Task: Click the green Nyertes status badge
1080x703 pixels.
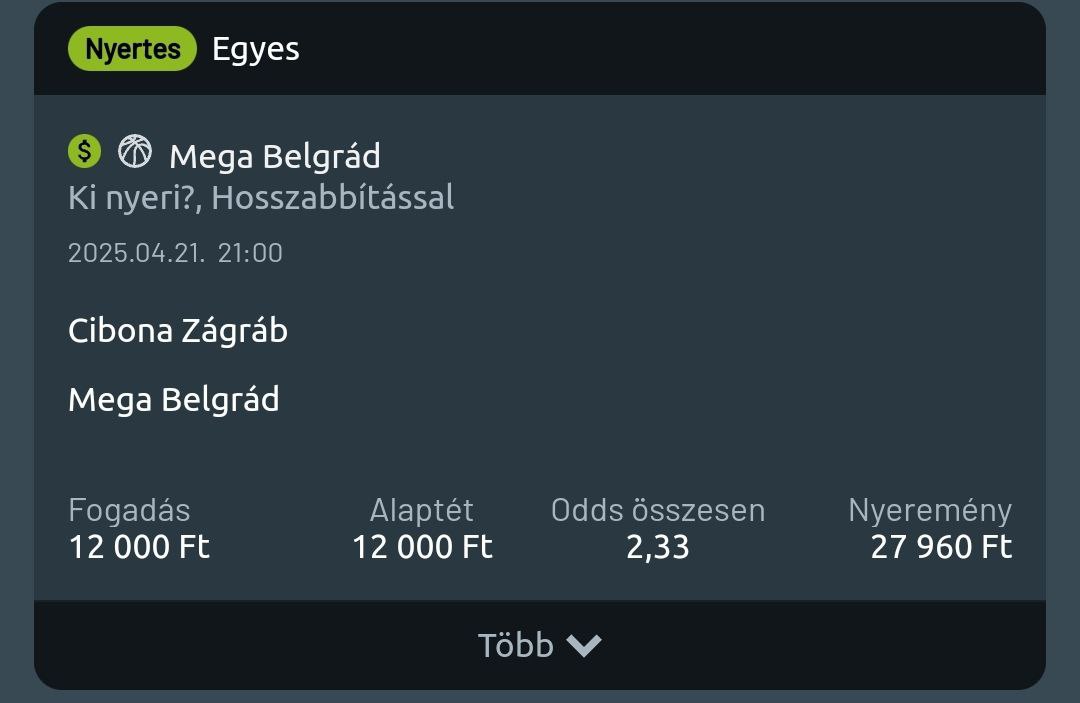Action: click(x=132, y=49)
